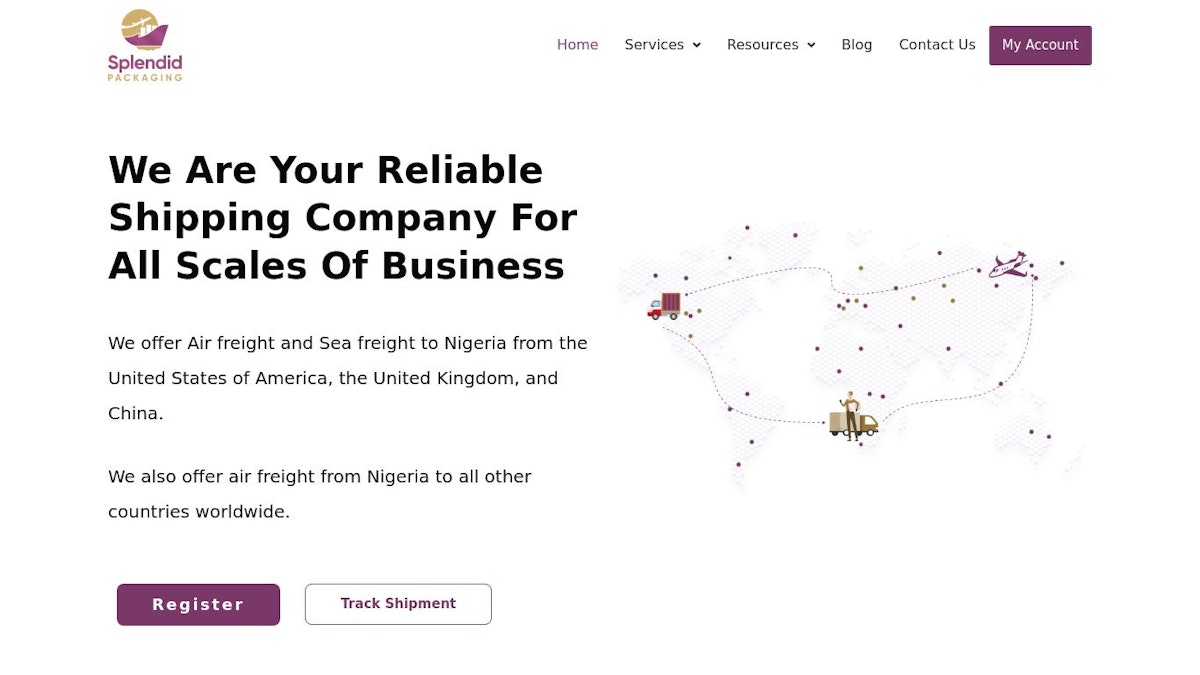Expand the Resources dropdown arrow
The image size is (1200, 675).
point(811,45)
